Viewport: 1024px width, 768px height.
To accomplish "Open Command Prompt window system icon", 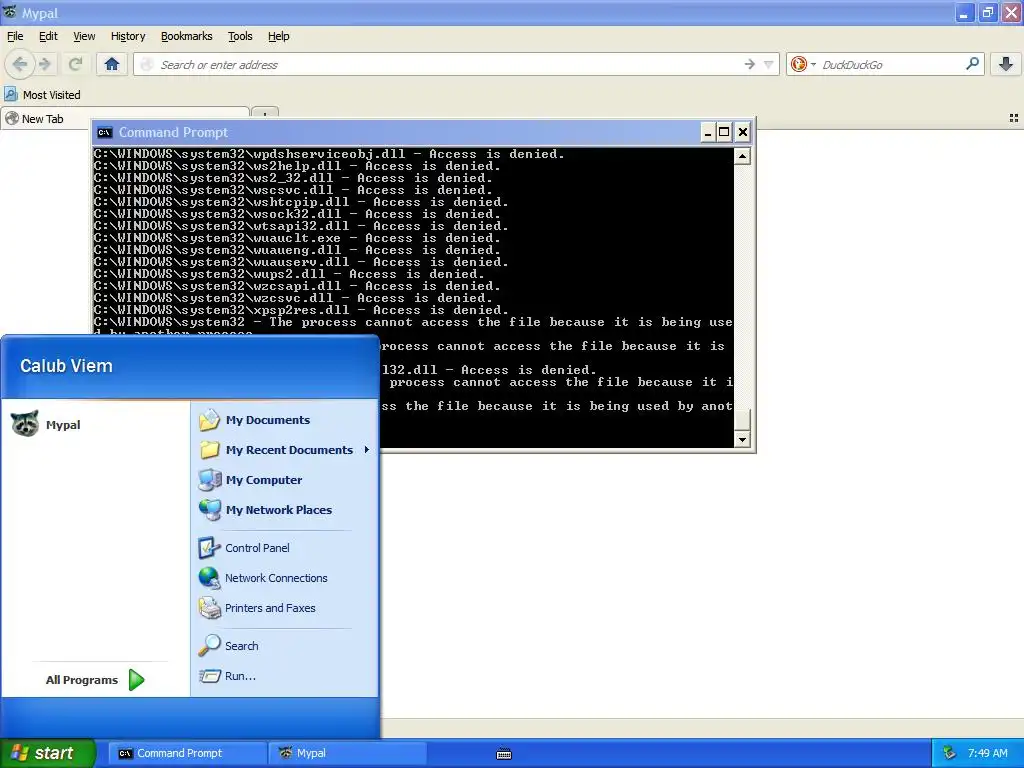I will click(104, 133).
